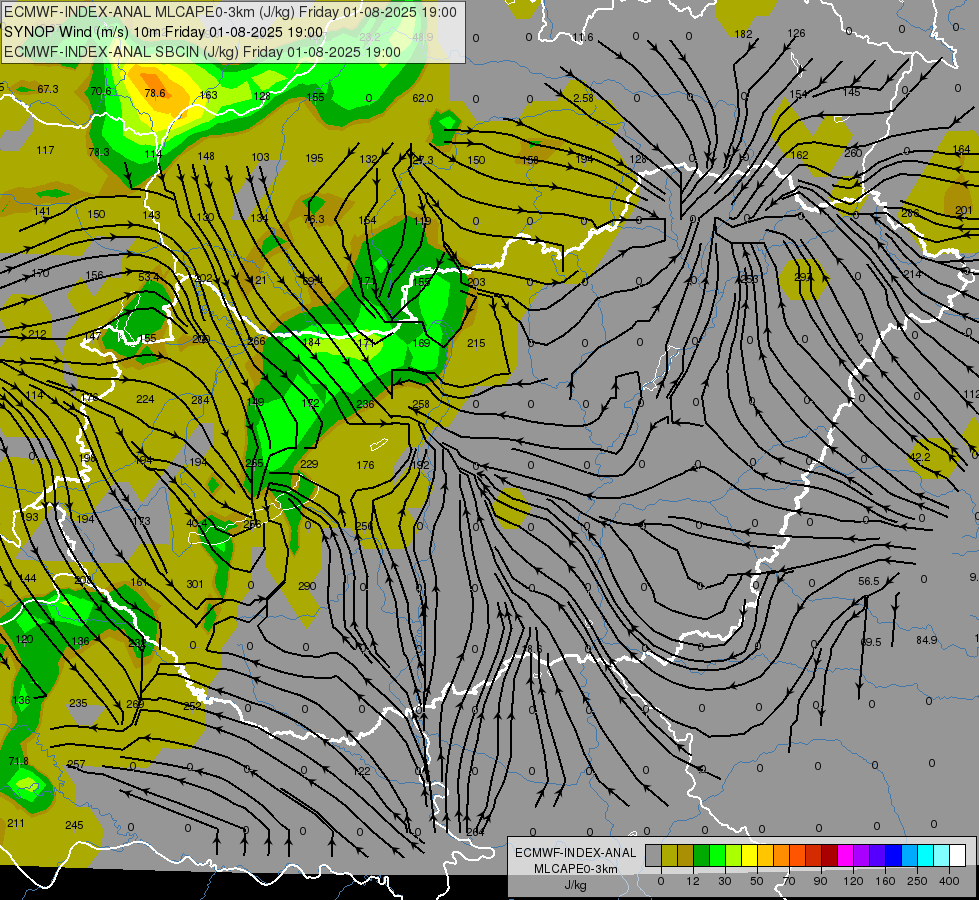Click the J/kg unit label in legend
This screenshot has width=979, height=900.
[x=575, y=885]
